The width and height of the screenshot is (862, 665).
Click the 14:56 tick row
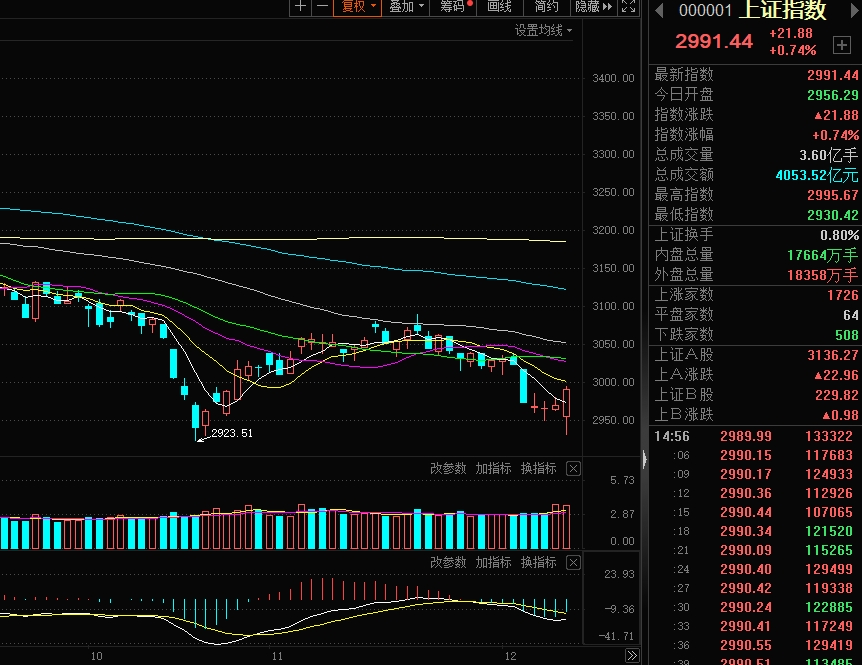[x=756, y=436]
